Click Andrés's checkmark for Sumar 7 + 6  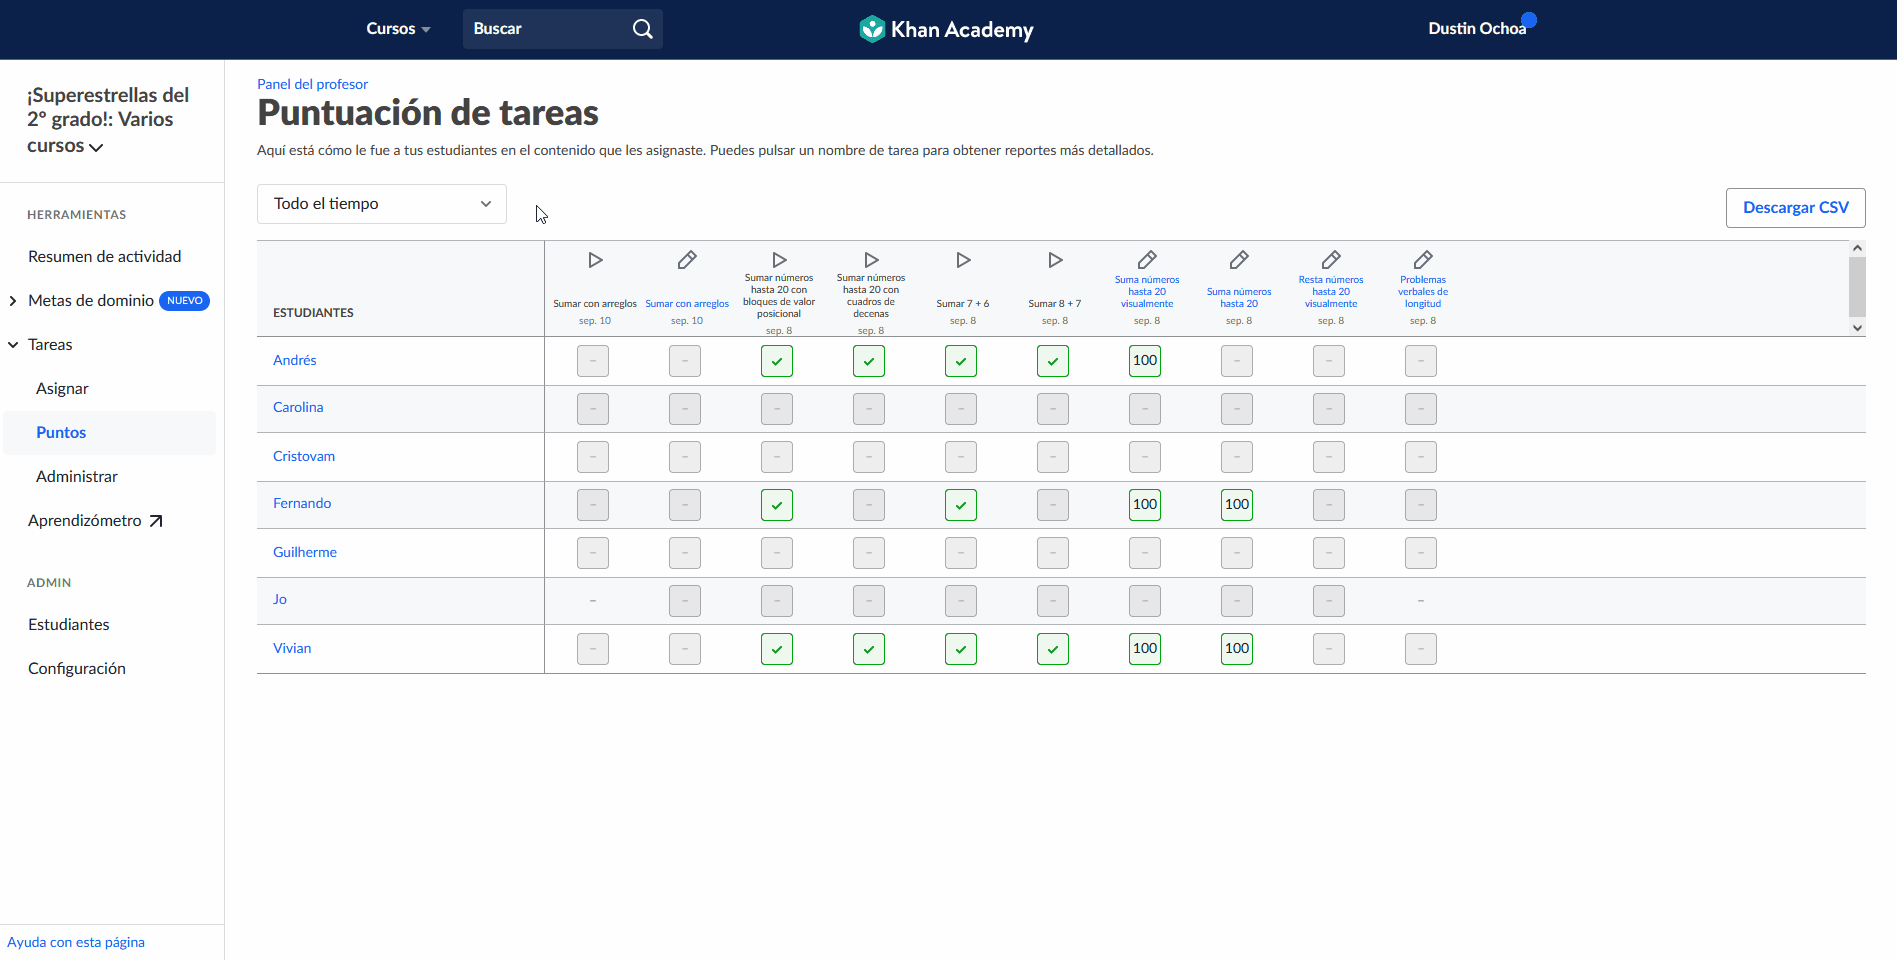pos(961,361)
